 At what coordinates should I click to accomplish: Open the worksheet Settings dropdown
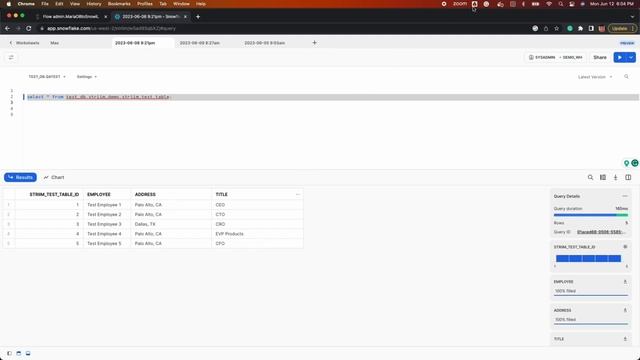click(x=87, y=77)
